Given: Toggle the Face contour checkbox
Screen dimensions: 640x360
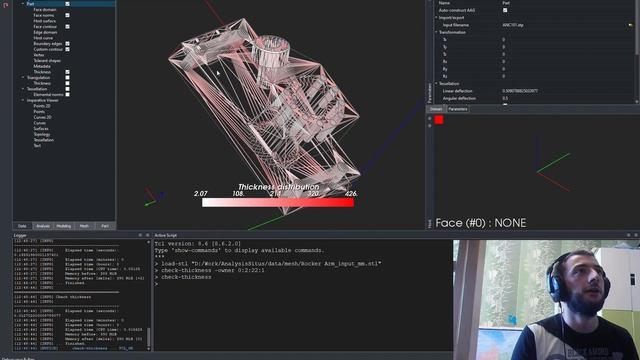Looking at the screenshot, I should pos(67,27).
